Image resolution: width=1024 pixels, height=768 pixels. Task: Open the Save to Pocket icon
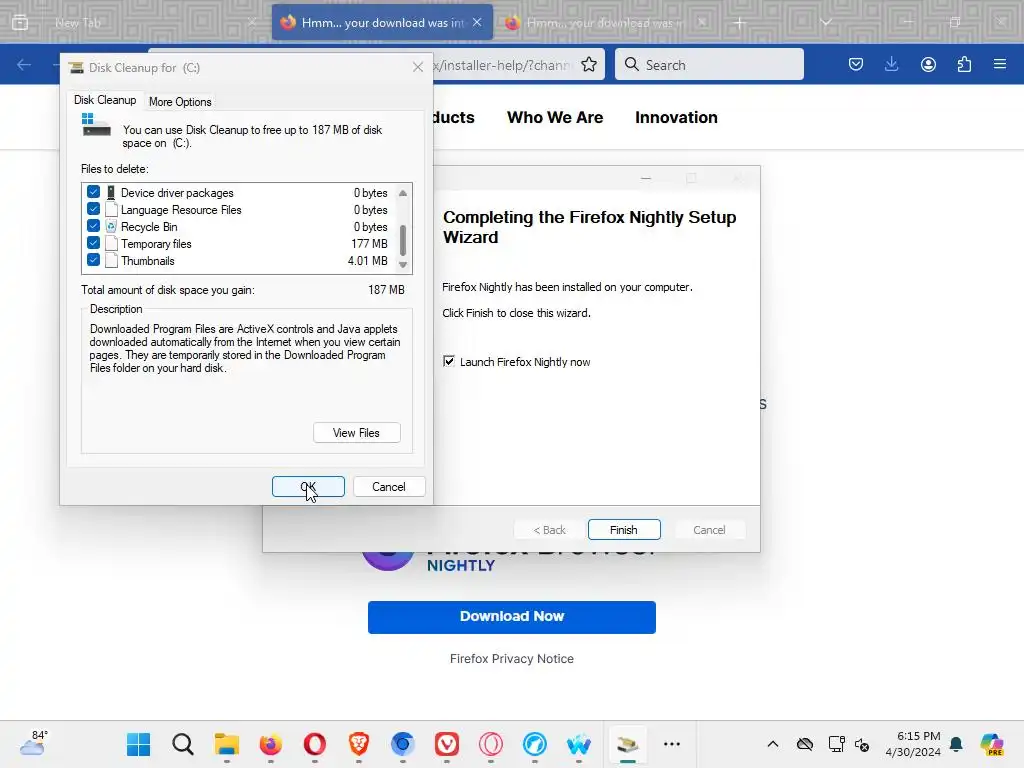(x=856, y=65)
